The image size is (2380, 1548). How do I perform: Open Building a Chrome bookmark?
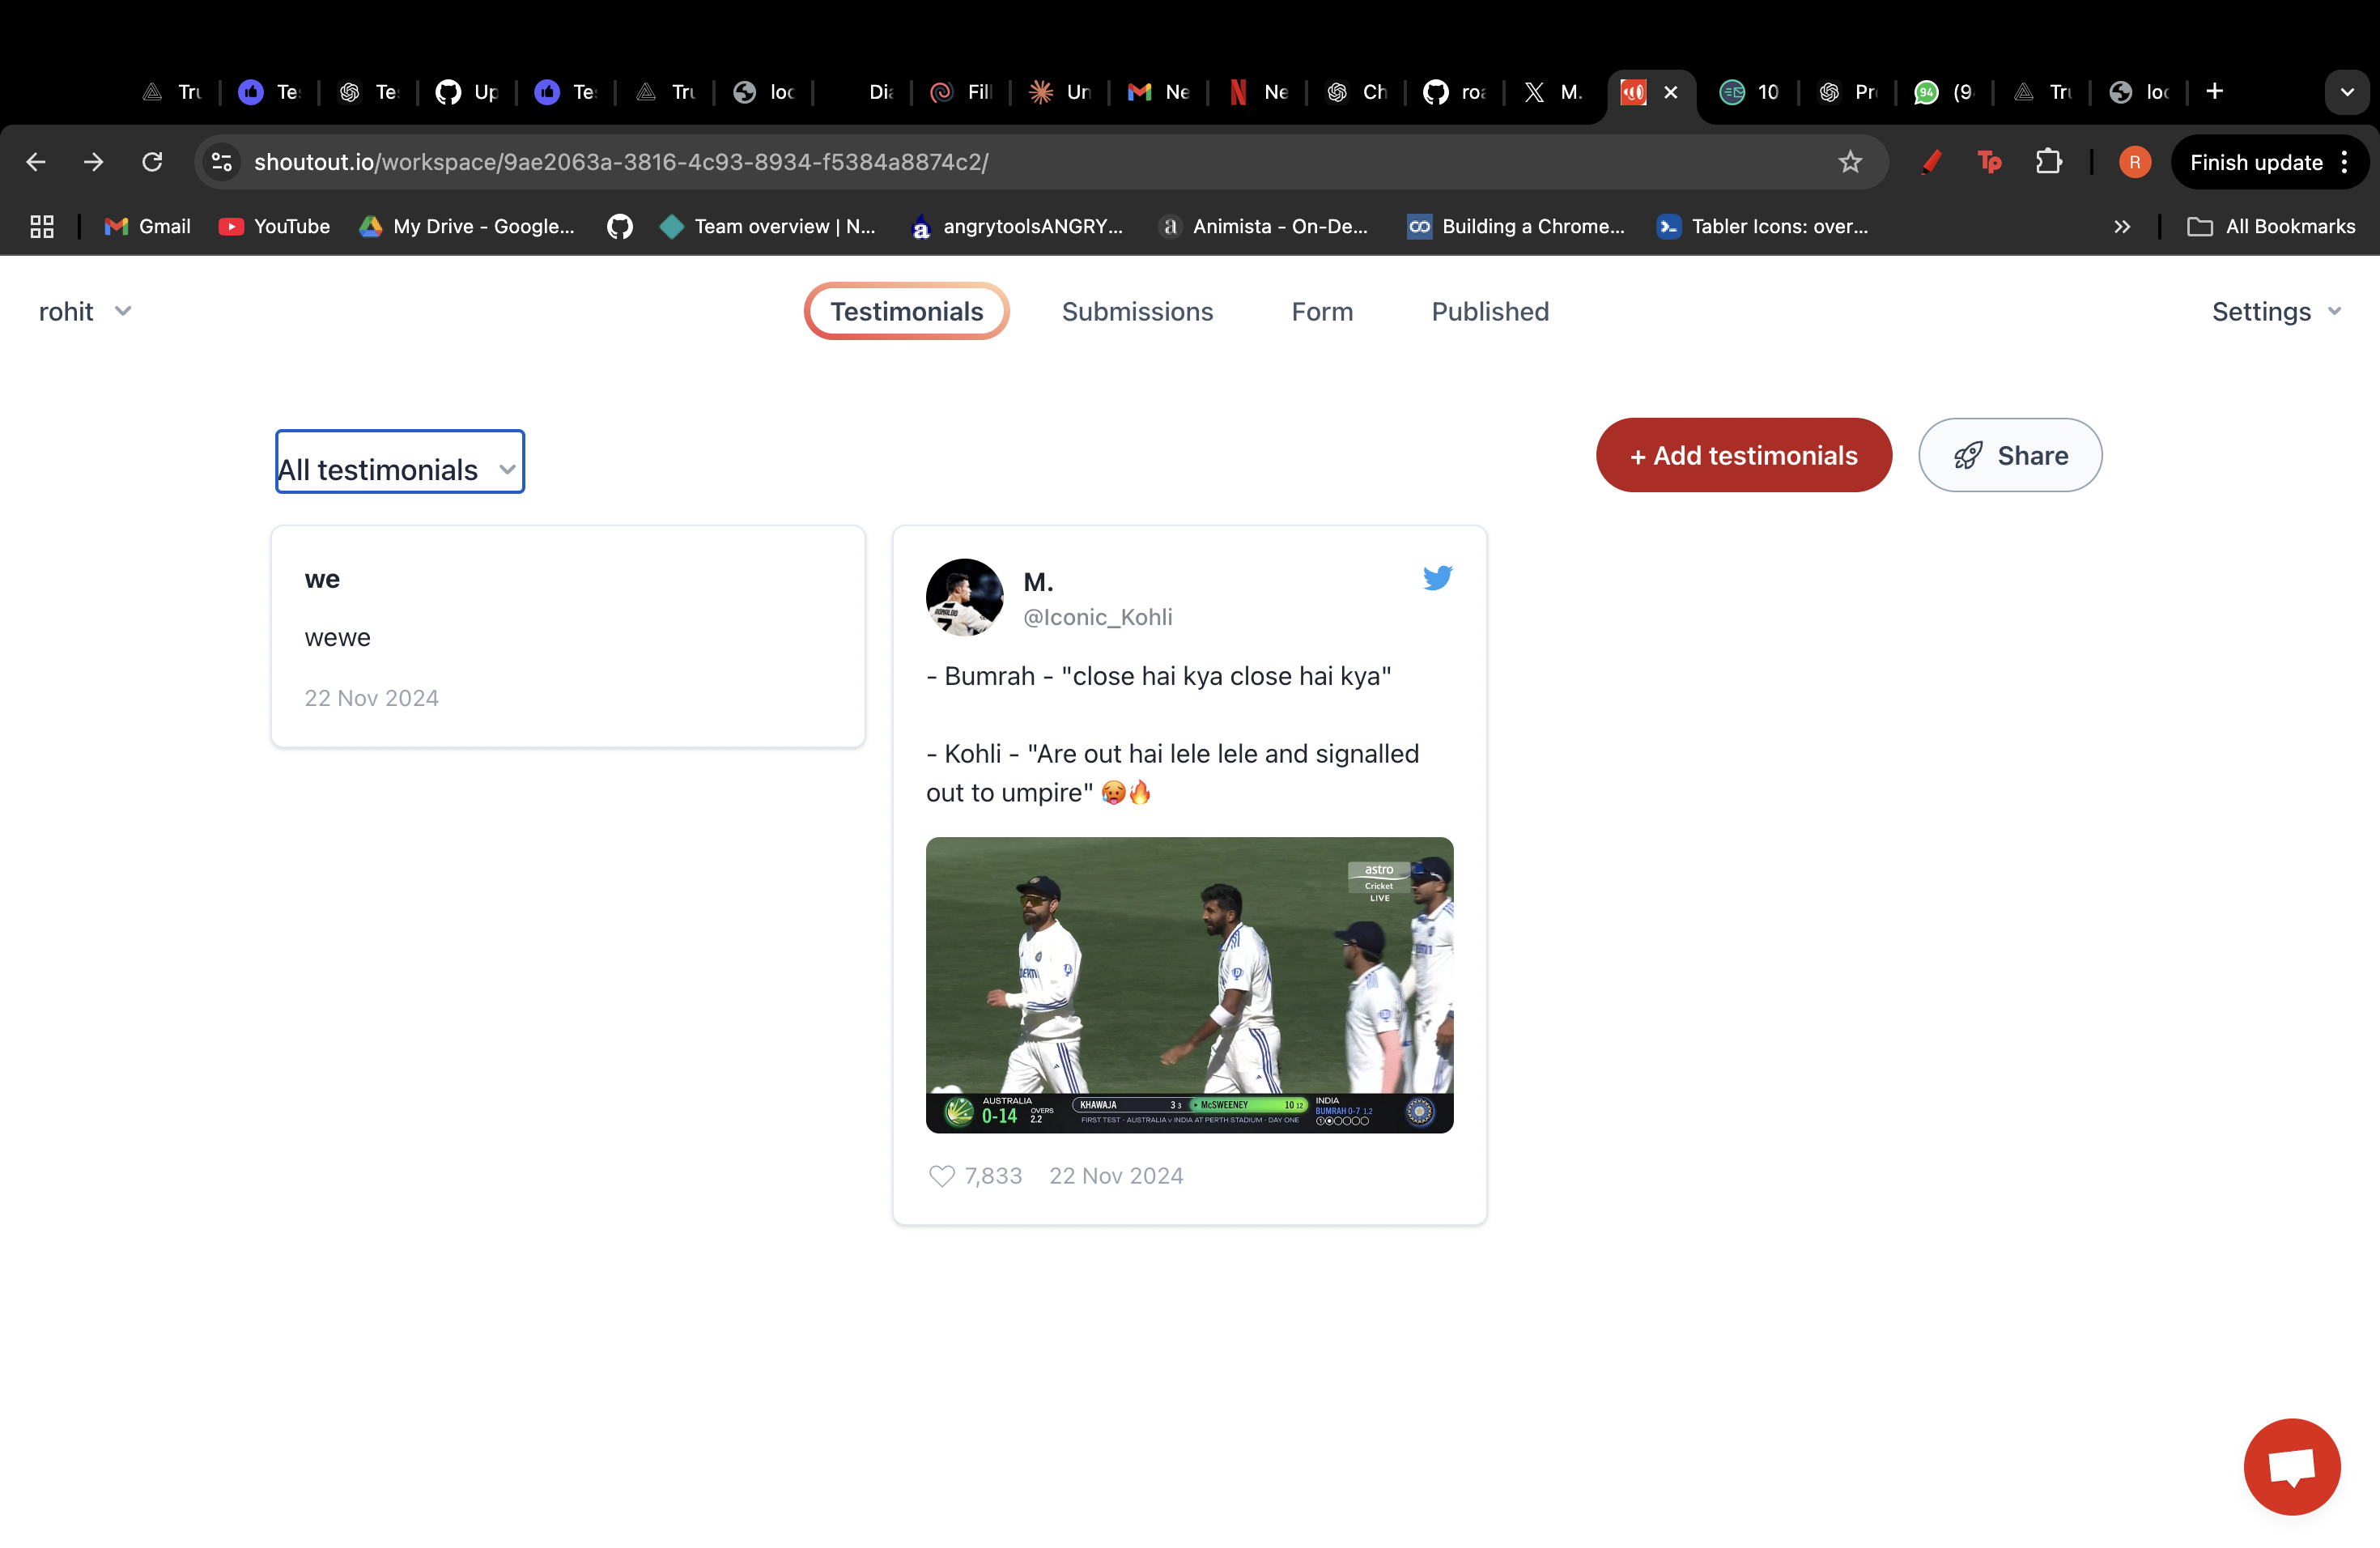click(1516, 226)
